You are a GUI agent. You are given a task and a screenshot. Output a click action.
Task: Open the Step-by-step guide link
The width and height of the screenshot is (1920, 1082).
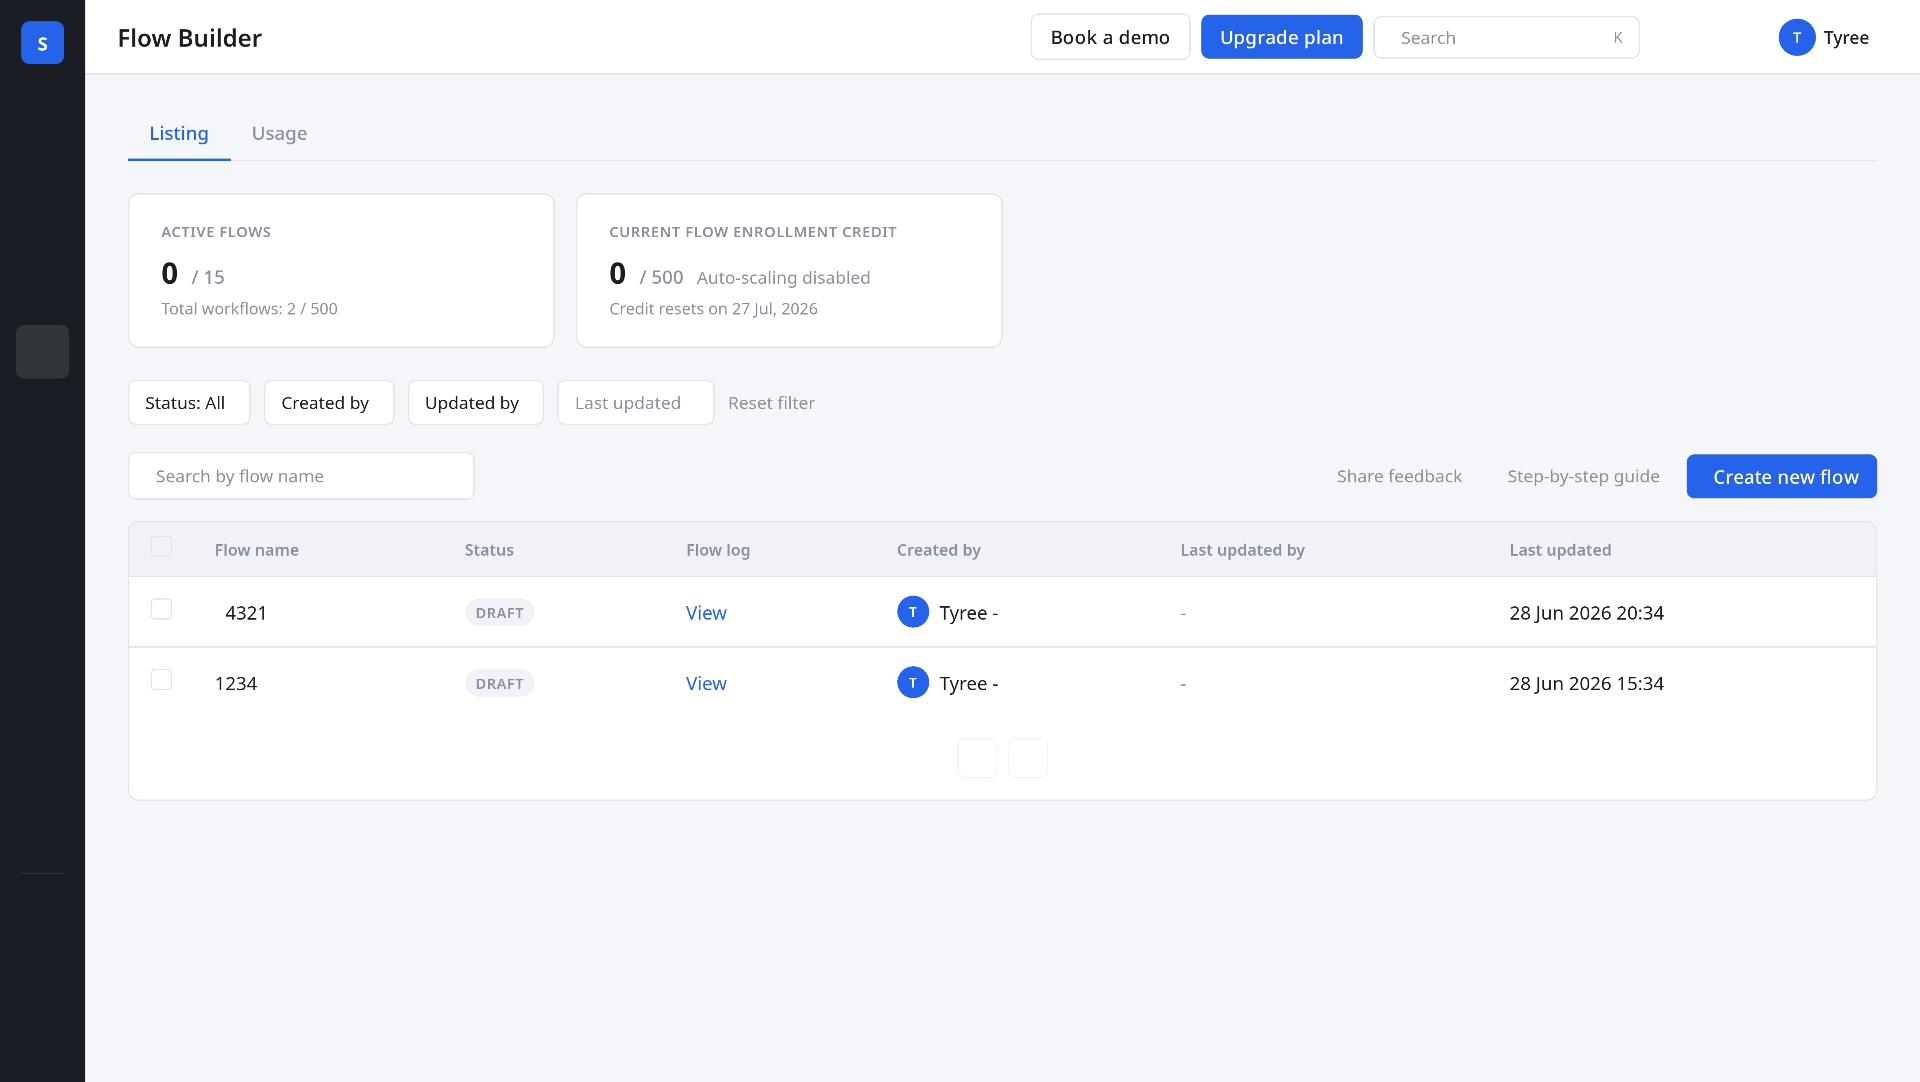pyautogui.click(x=1583, y=477)
